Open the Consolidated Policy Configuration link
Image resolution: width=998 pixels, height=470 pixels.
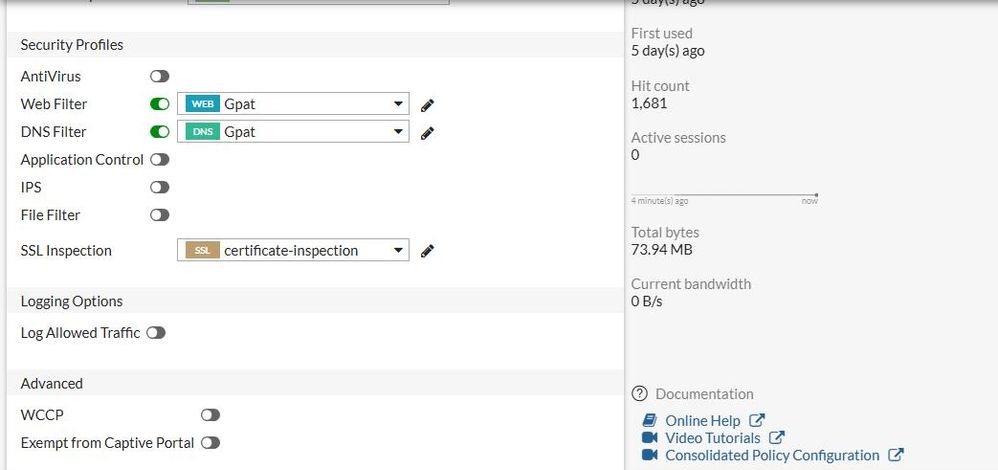(772, 455)
